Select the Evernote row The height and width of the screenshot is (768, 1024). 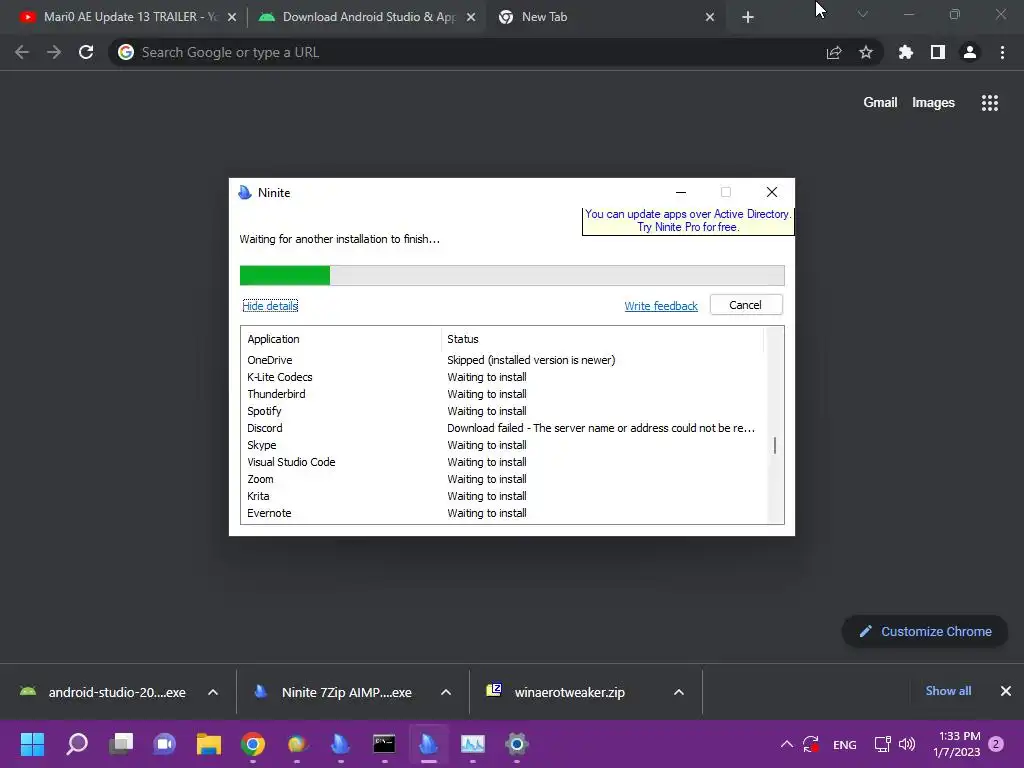(502, 513)
